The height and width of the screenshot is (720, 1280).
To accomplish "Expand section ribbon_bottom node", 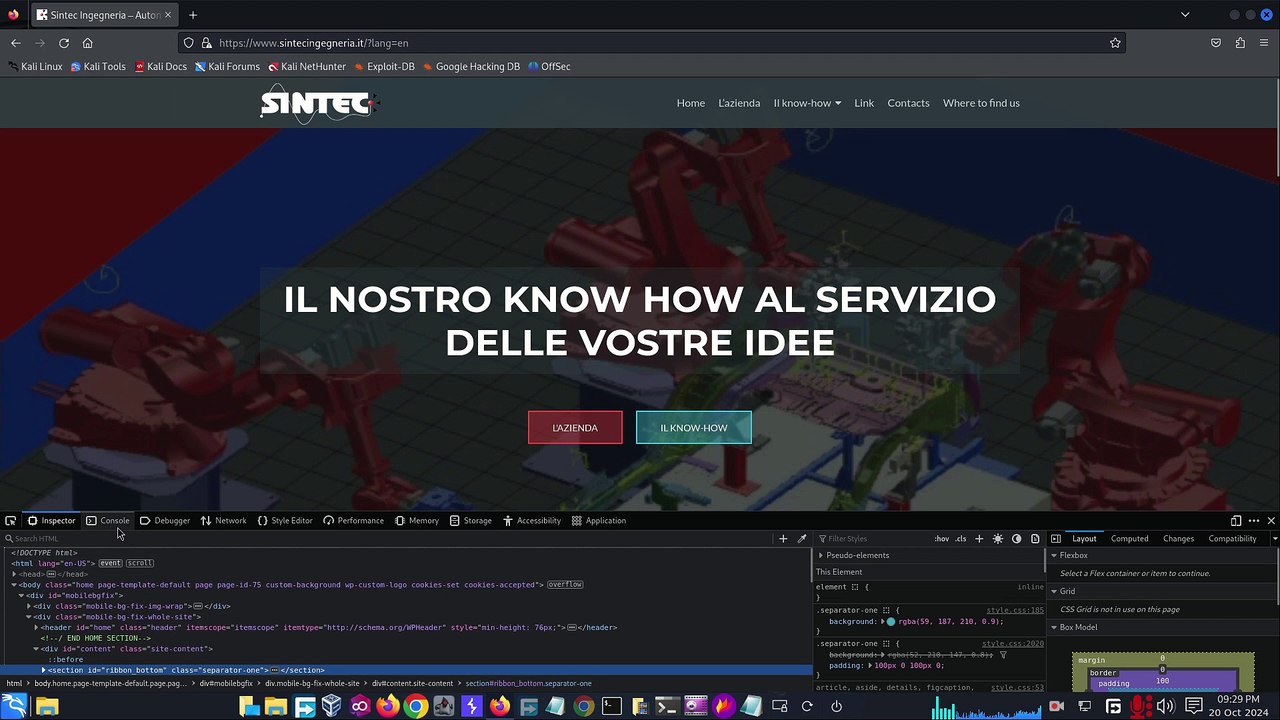I will pos(43,670).
